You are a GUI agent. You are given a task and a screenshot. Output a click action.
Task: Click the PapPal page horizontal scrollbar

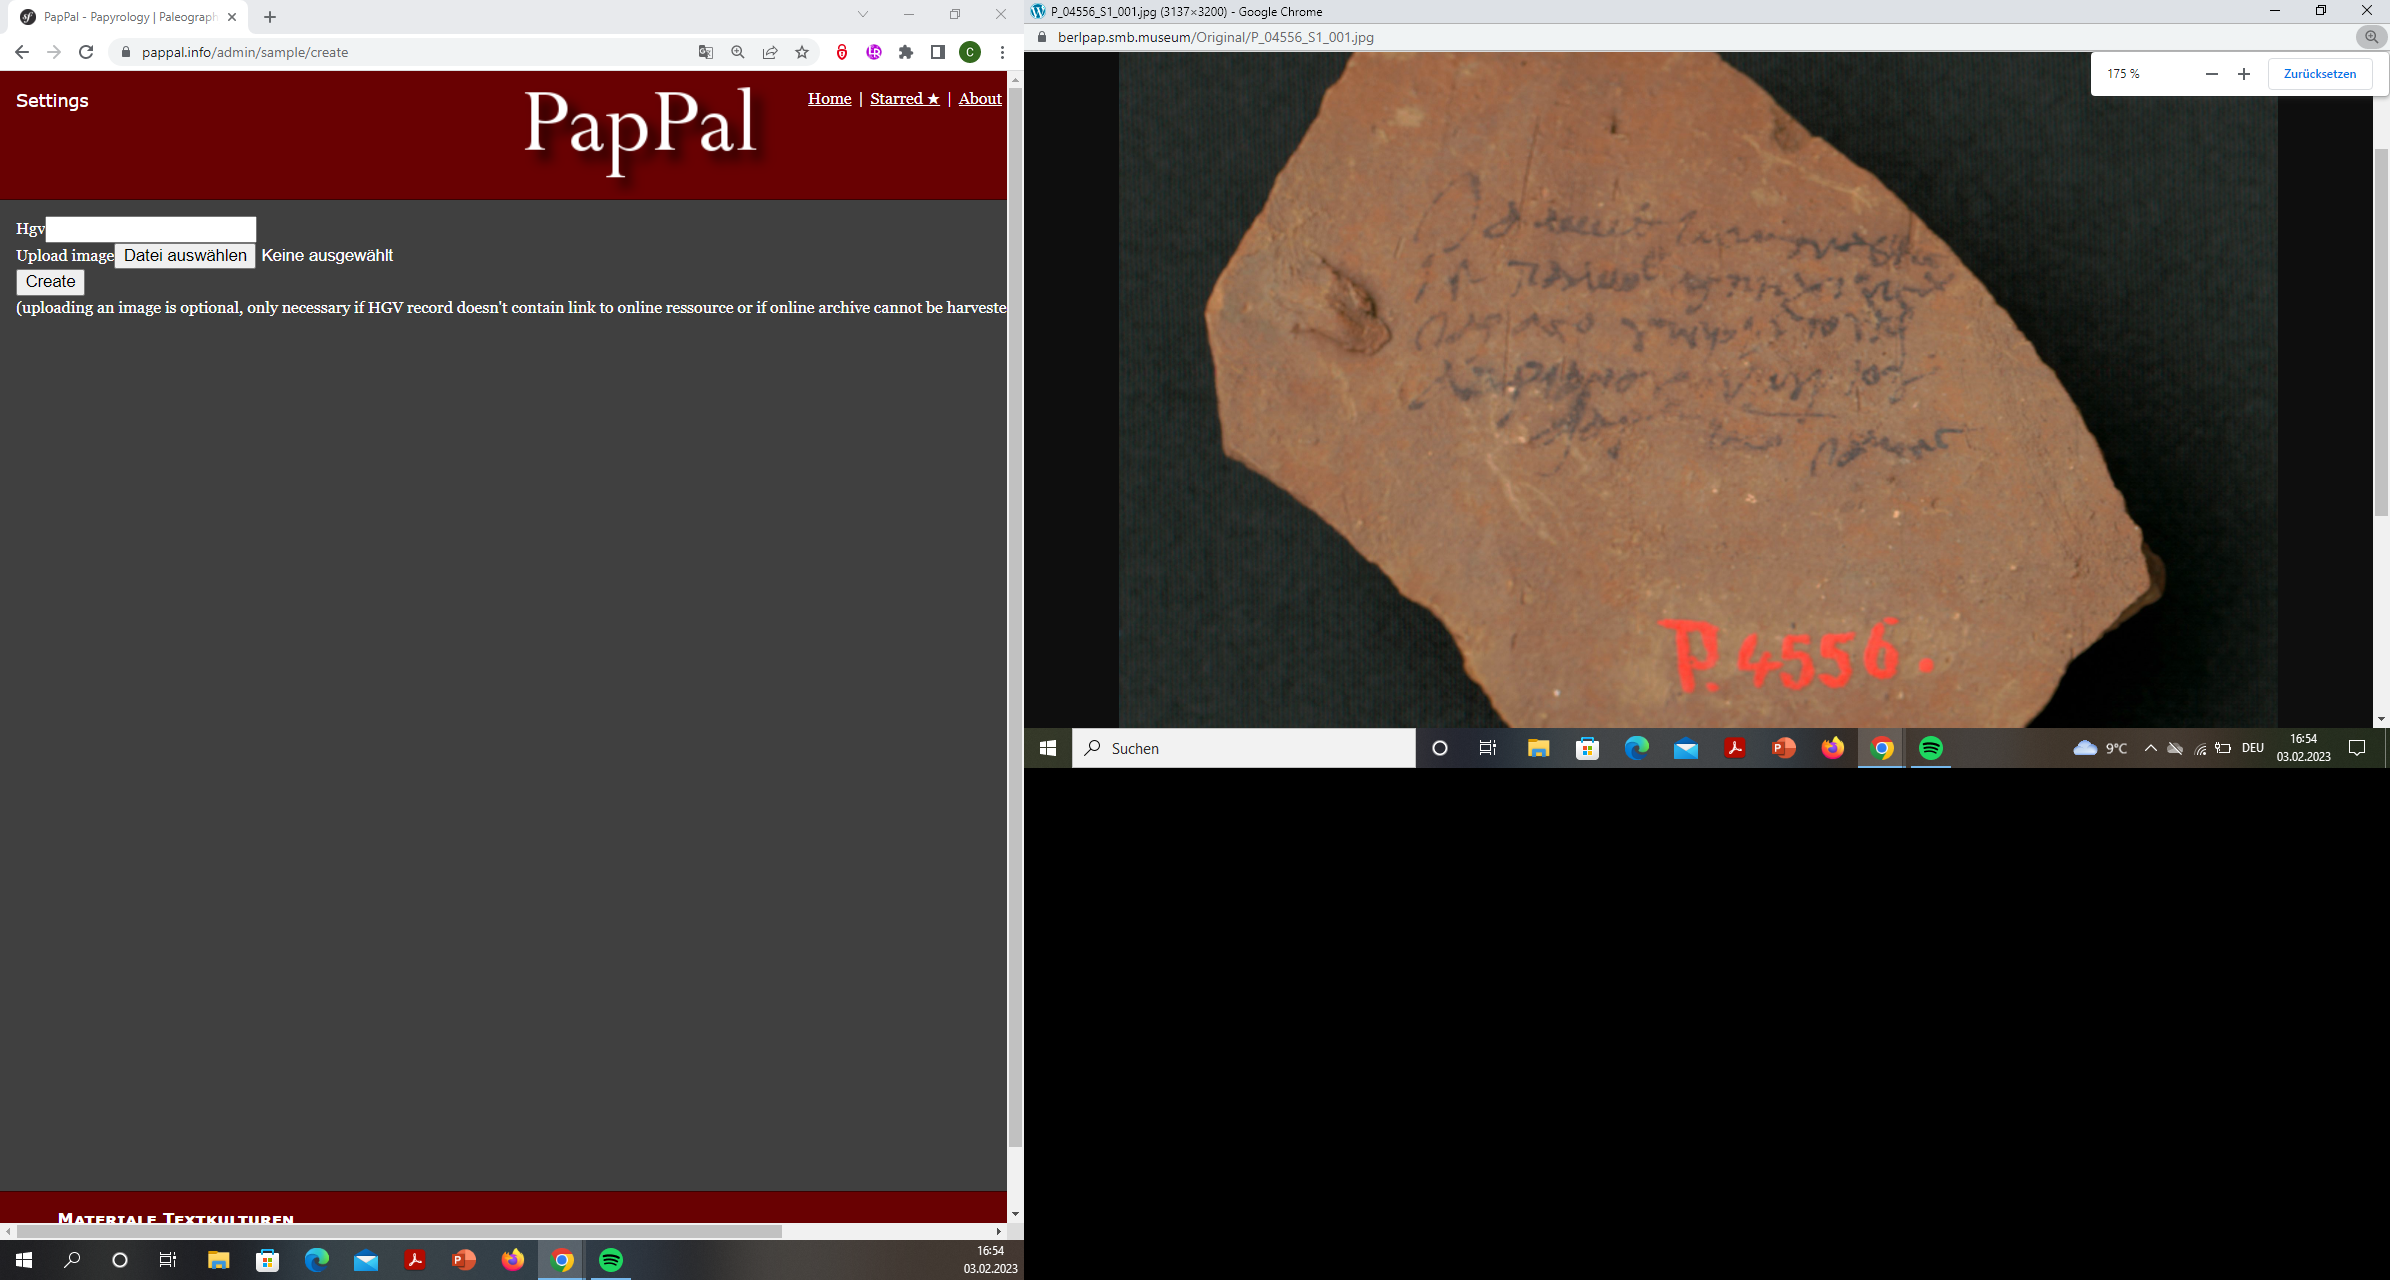(400, 1231)
